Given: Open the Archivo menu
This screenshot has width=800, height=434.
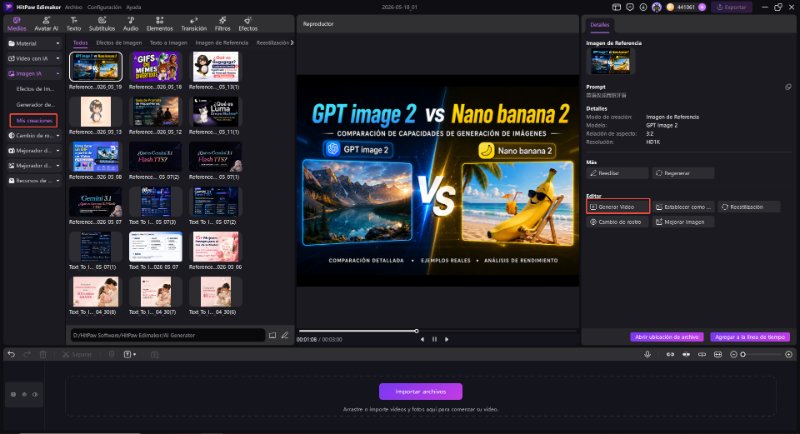Looking at the screenshot, I should pos(73,7).
